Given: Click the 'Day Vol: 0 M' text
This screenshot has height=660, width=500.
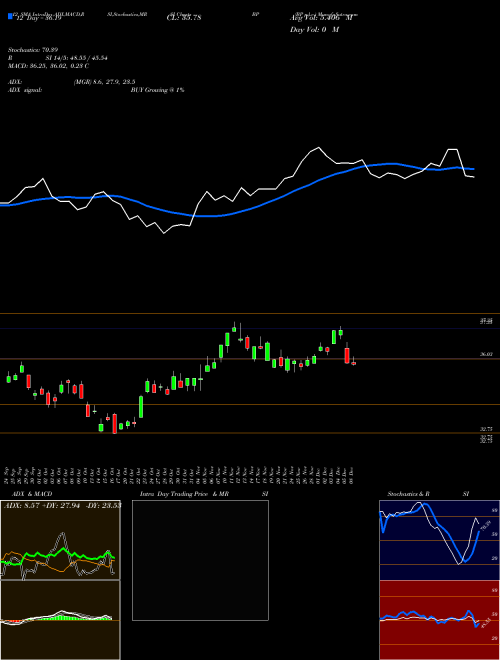Looking at the screenshot, I should (314, 30).
